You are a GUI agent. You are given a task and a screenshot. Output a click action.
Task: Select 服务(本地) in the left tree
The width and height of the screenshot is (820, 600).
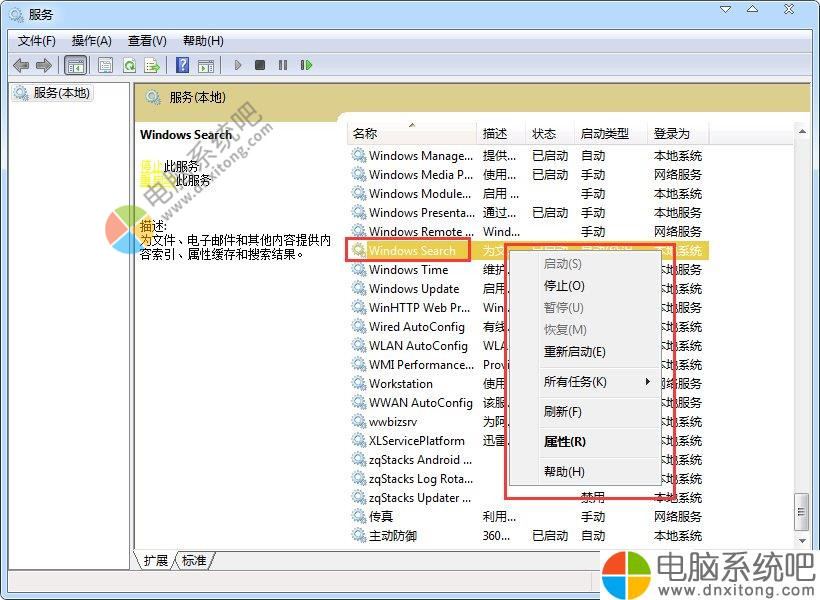(61, 93)
